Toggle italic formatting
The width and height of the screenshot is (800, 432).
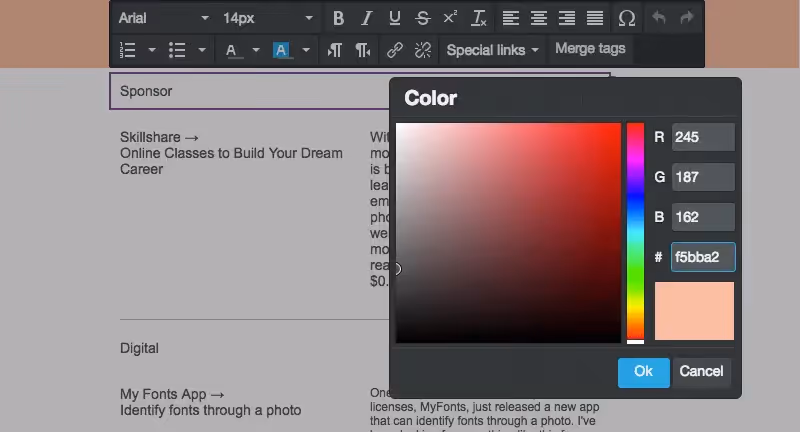click(x=366, y=18)
